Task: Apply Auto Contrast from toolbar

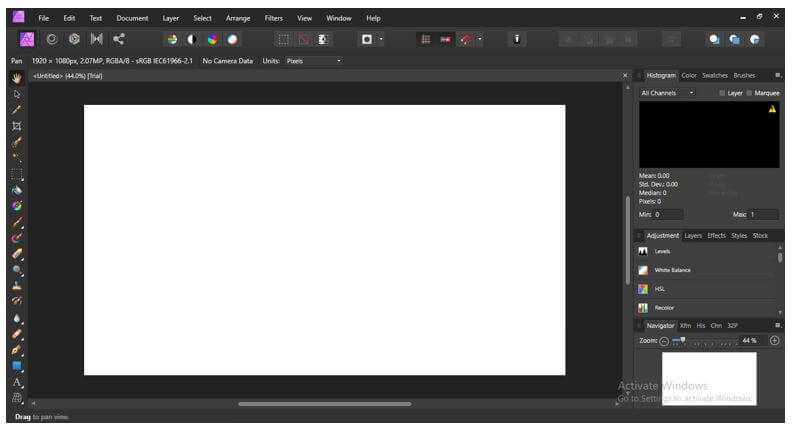Action: pyautogui.click(x=192, y=40)
